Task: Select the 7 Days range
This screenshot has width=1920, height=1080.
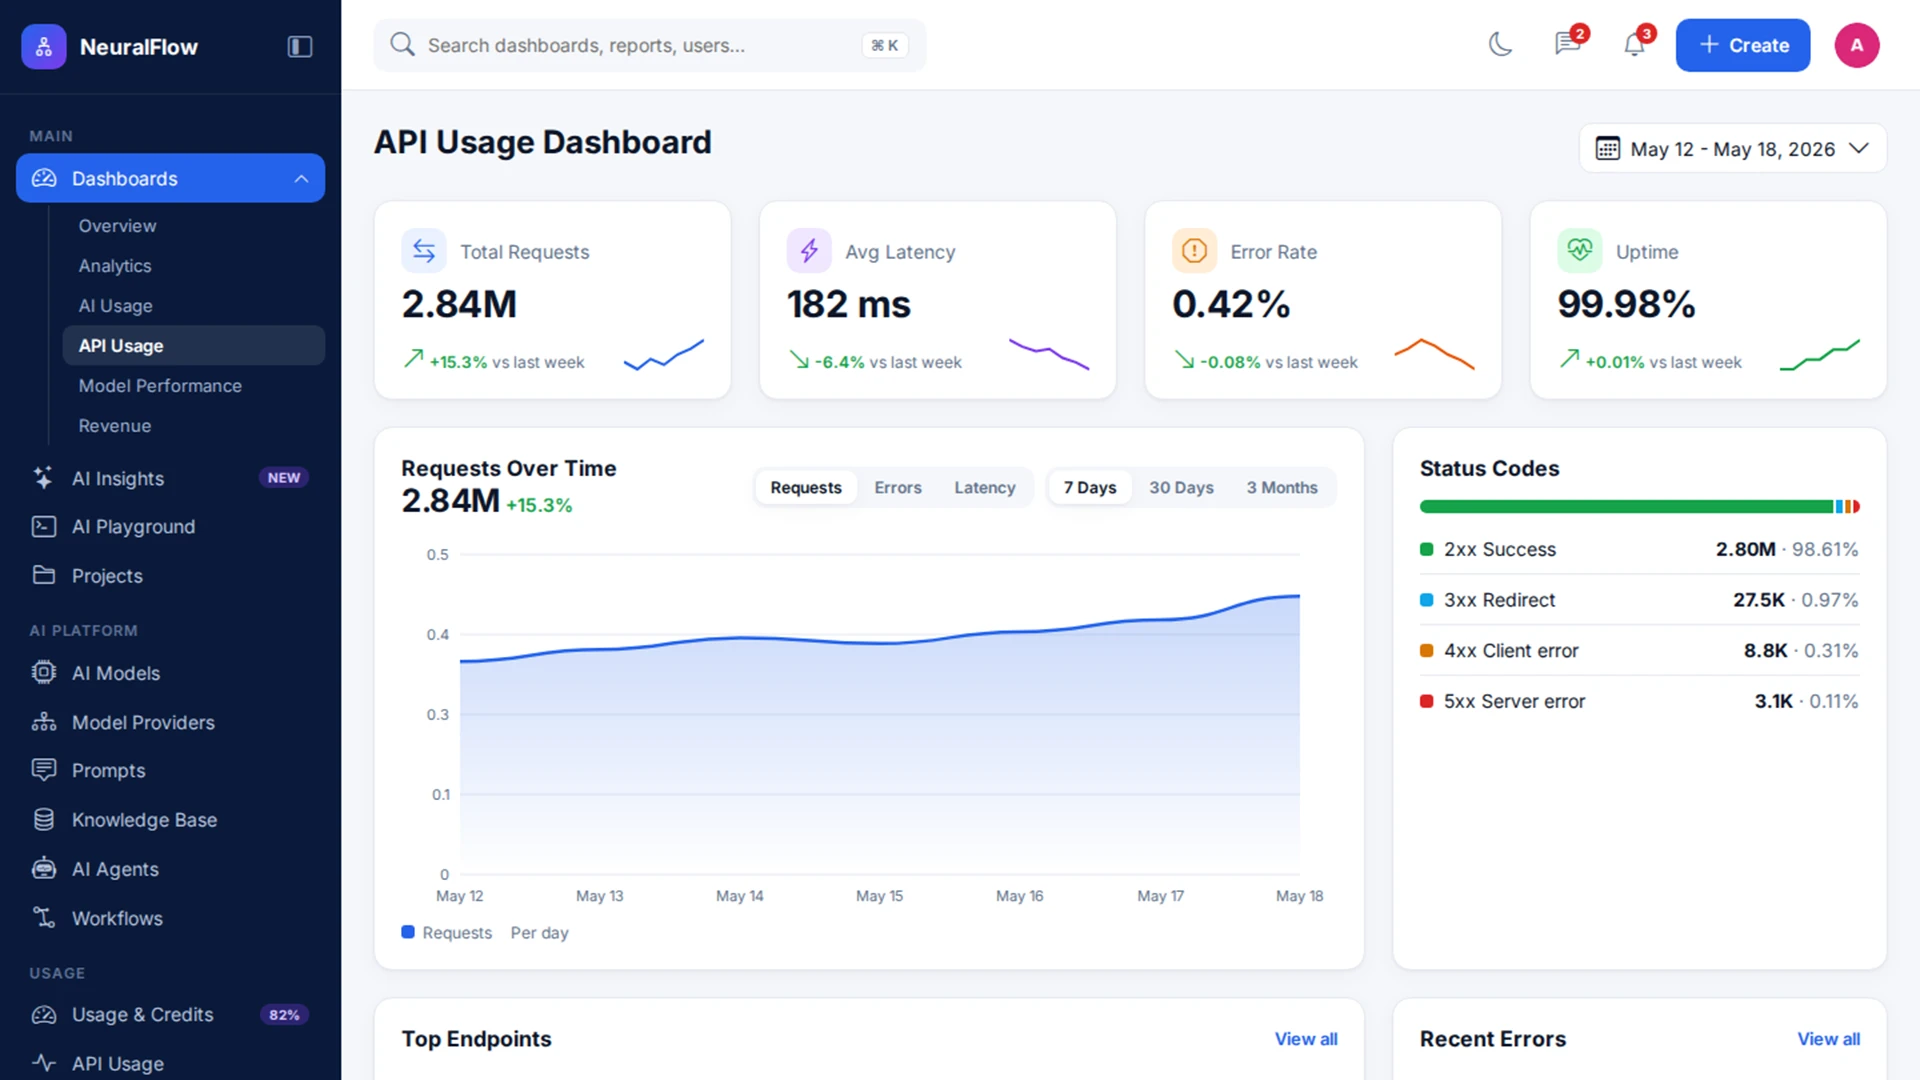Action: pyautogui.click(x=1090, y=488)
